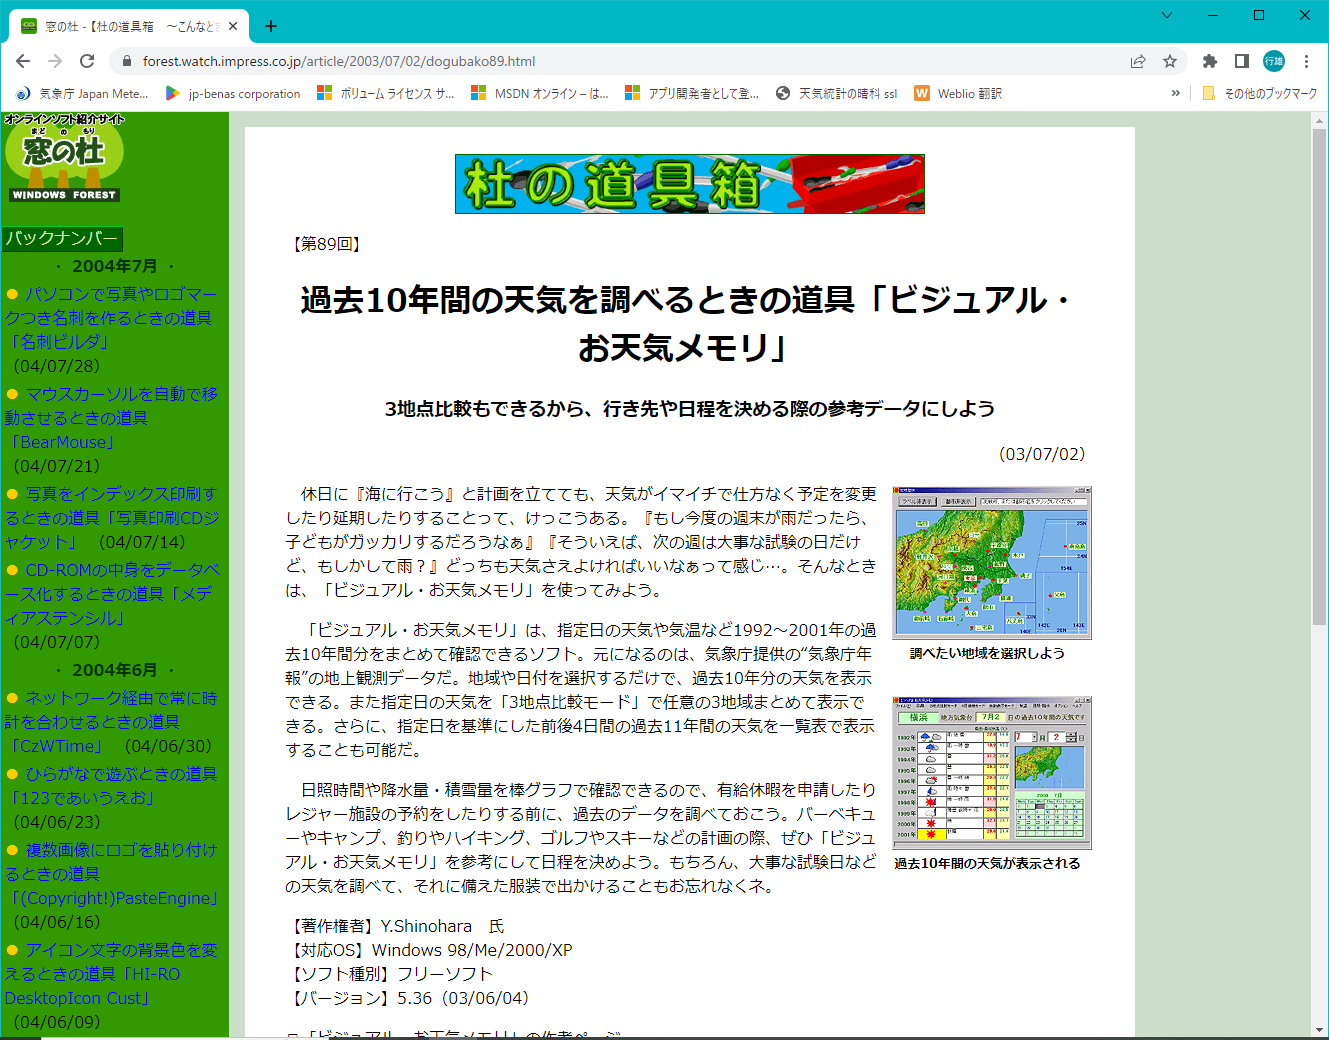Click the page vertical scrollbar down arrow
This screenshot has height=1040, width=1329.
1319,1030
